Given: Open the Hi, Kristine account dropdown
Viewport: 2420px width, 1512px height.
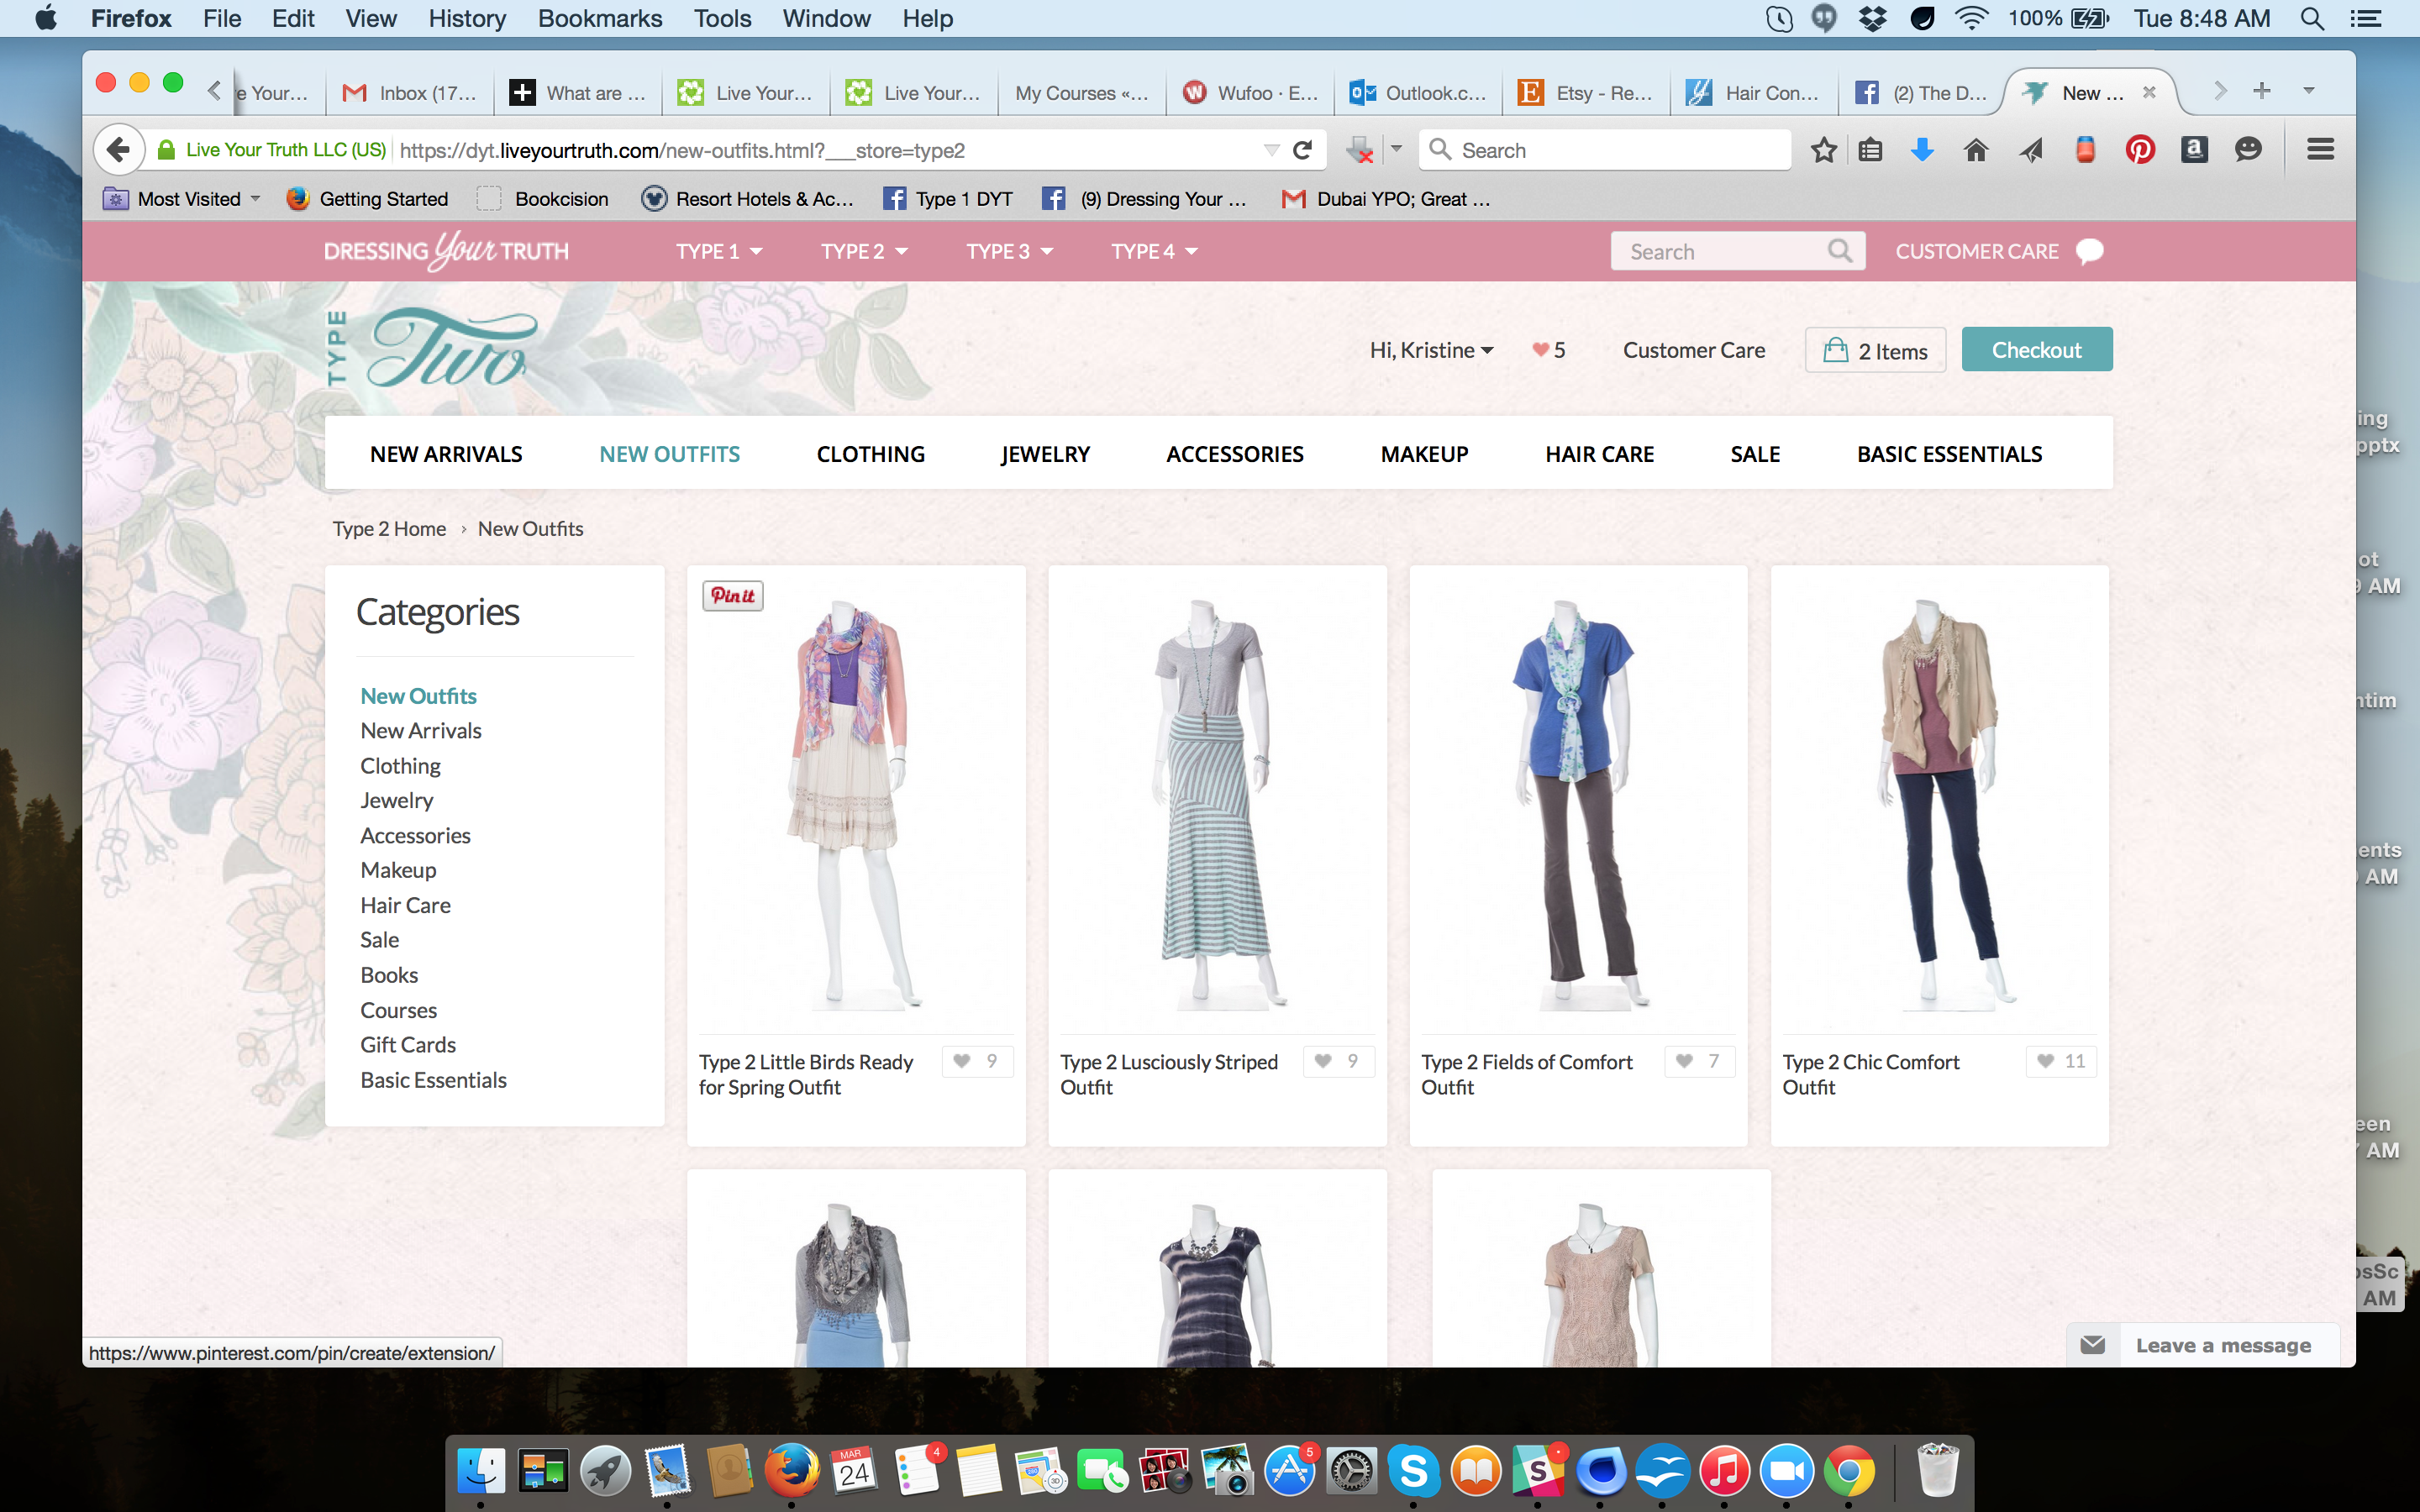Looking at the screenshot, I should click(x=1431, y=350).
